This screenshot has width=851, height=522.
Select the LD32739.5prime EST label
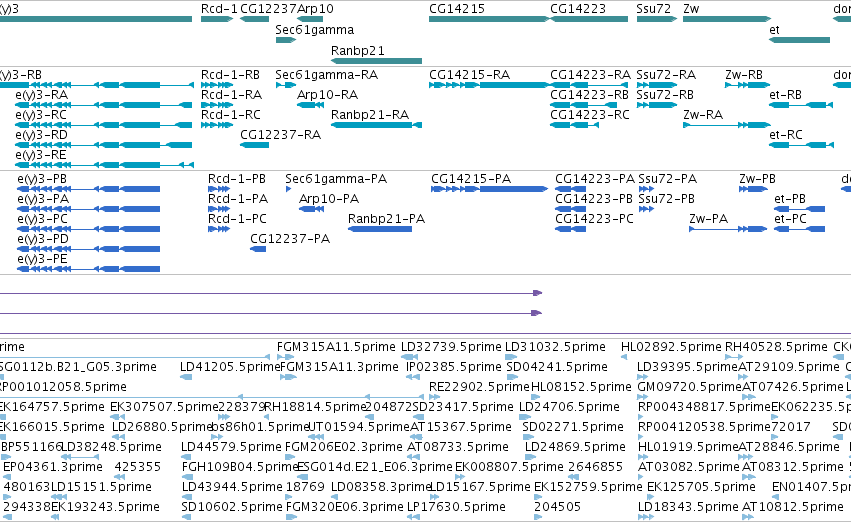pos(451,347)
